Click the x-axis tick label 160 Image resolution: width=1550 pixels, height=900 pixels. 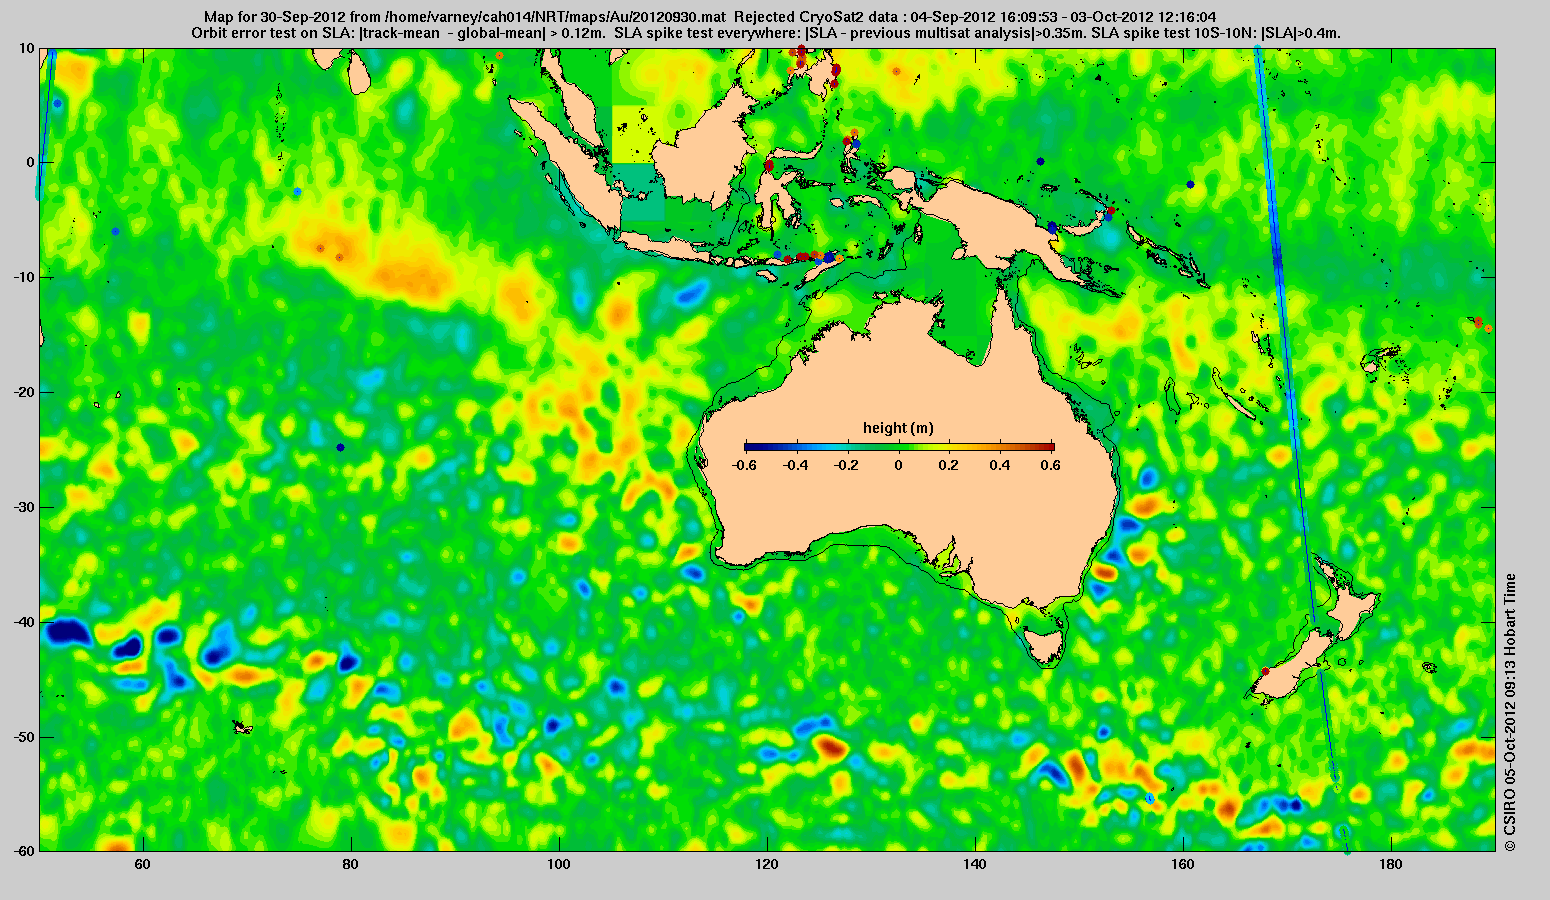[x=1183, y=863]
